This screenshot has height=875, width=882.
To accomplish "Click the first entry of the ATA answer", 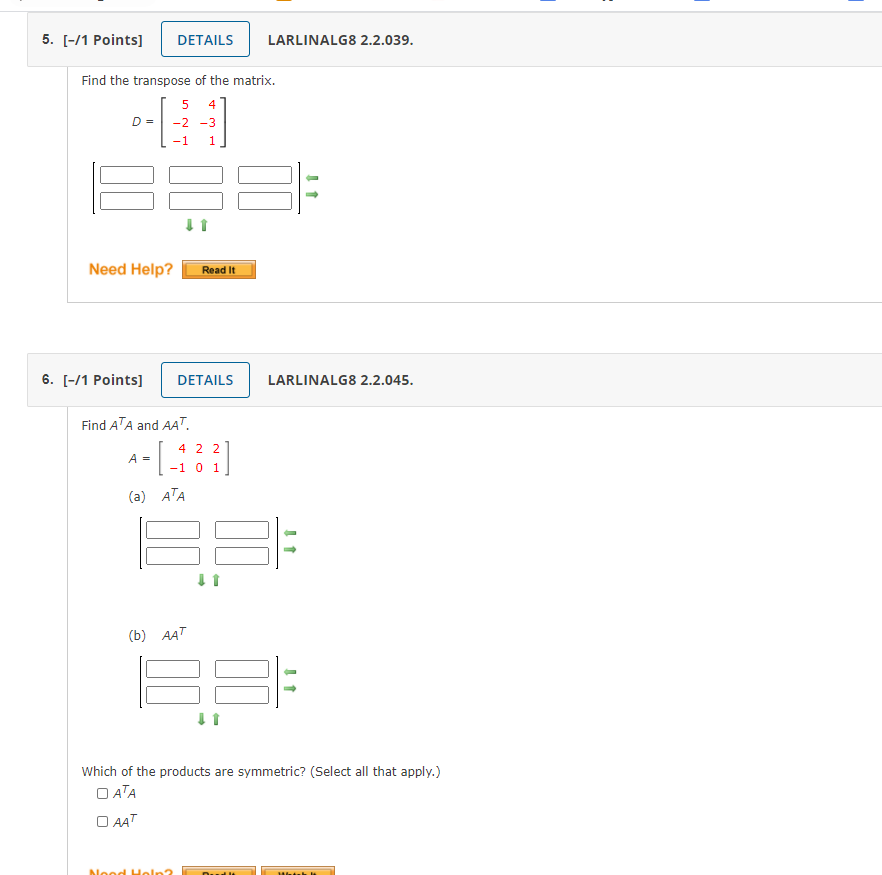I will point(172,529).
